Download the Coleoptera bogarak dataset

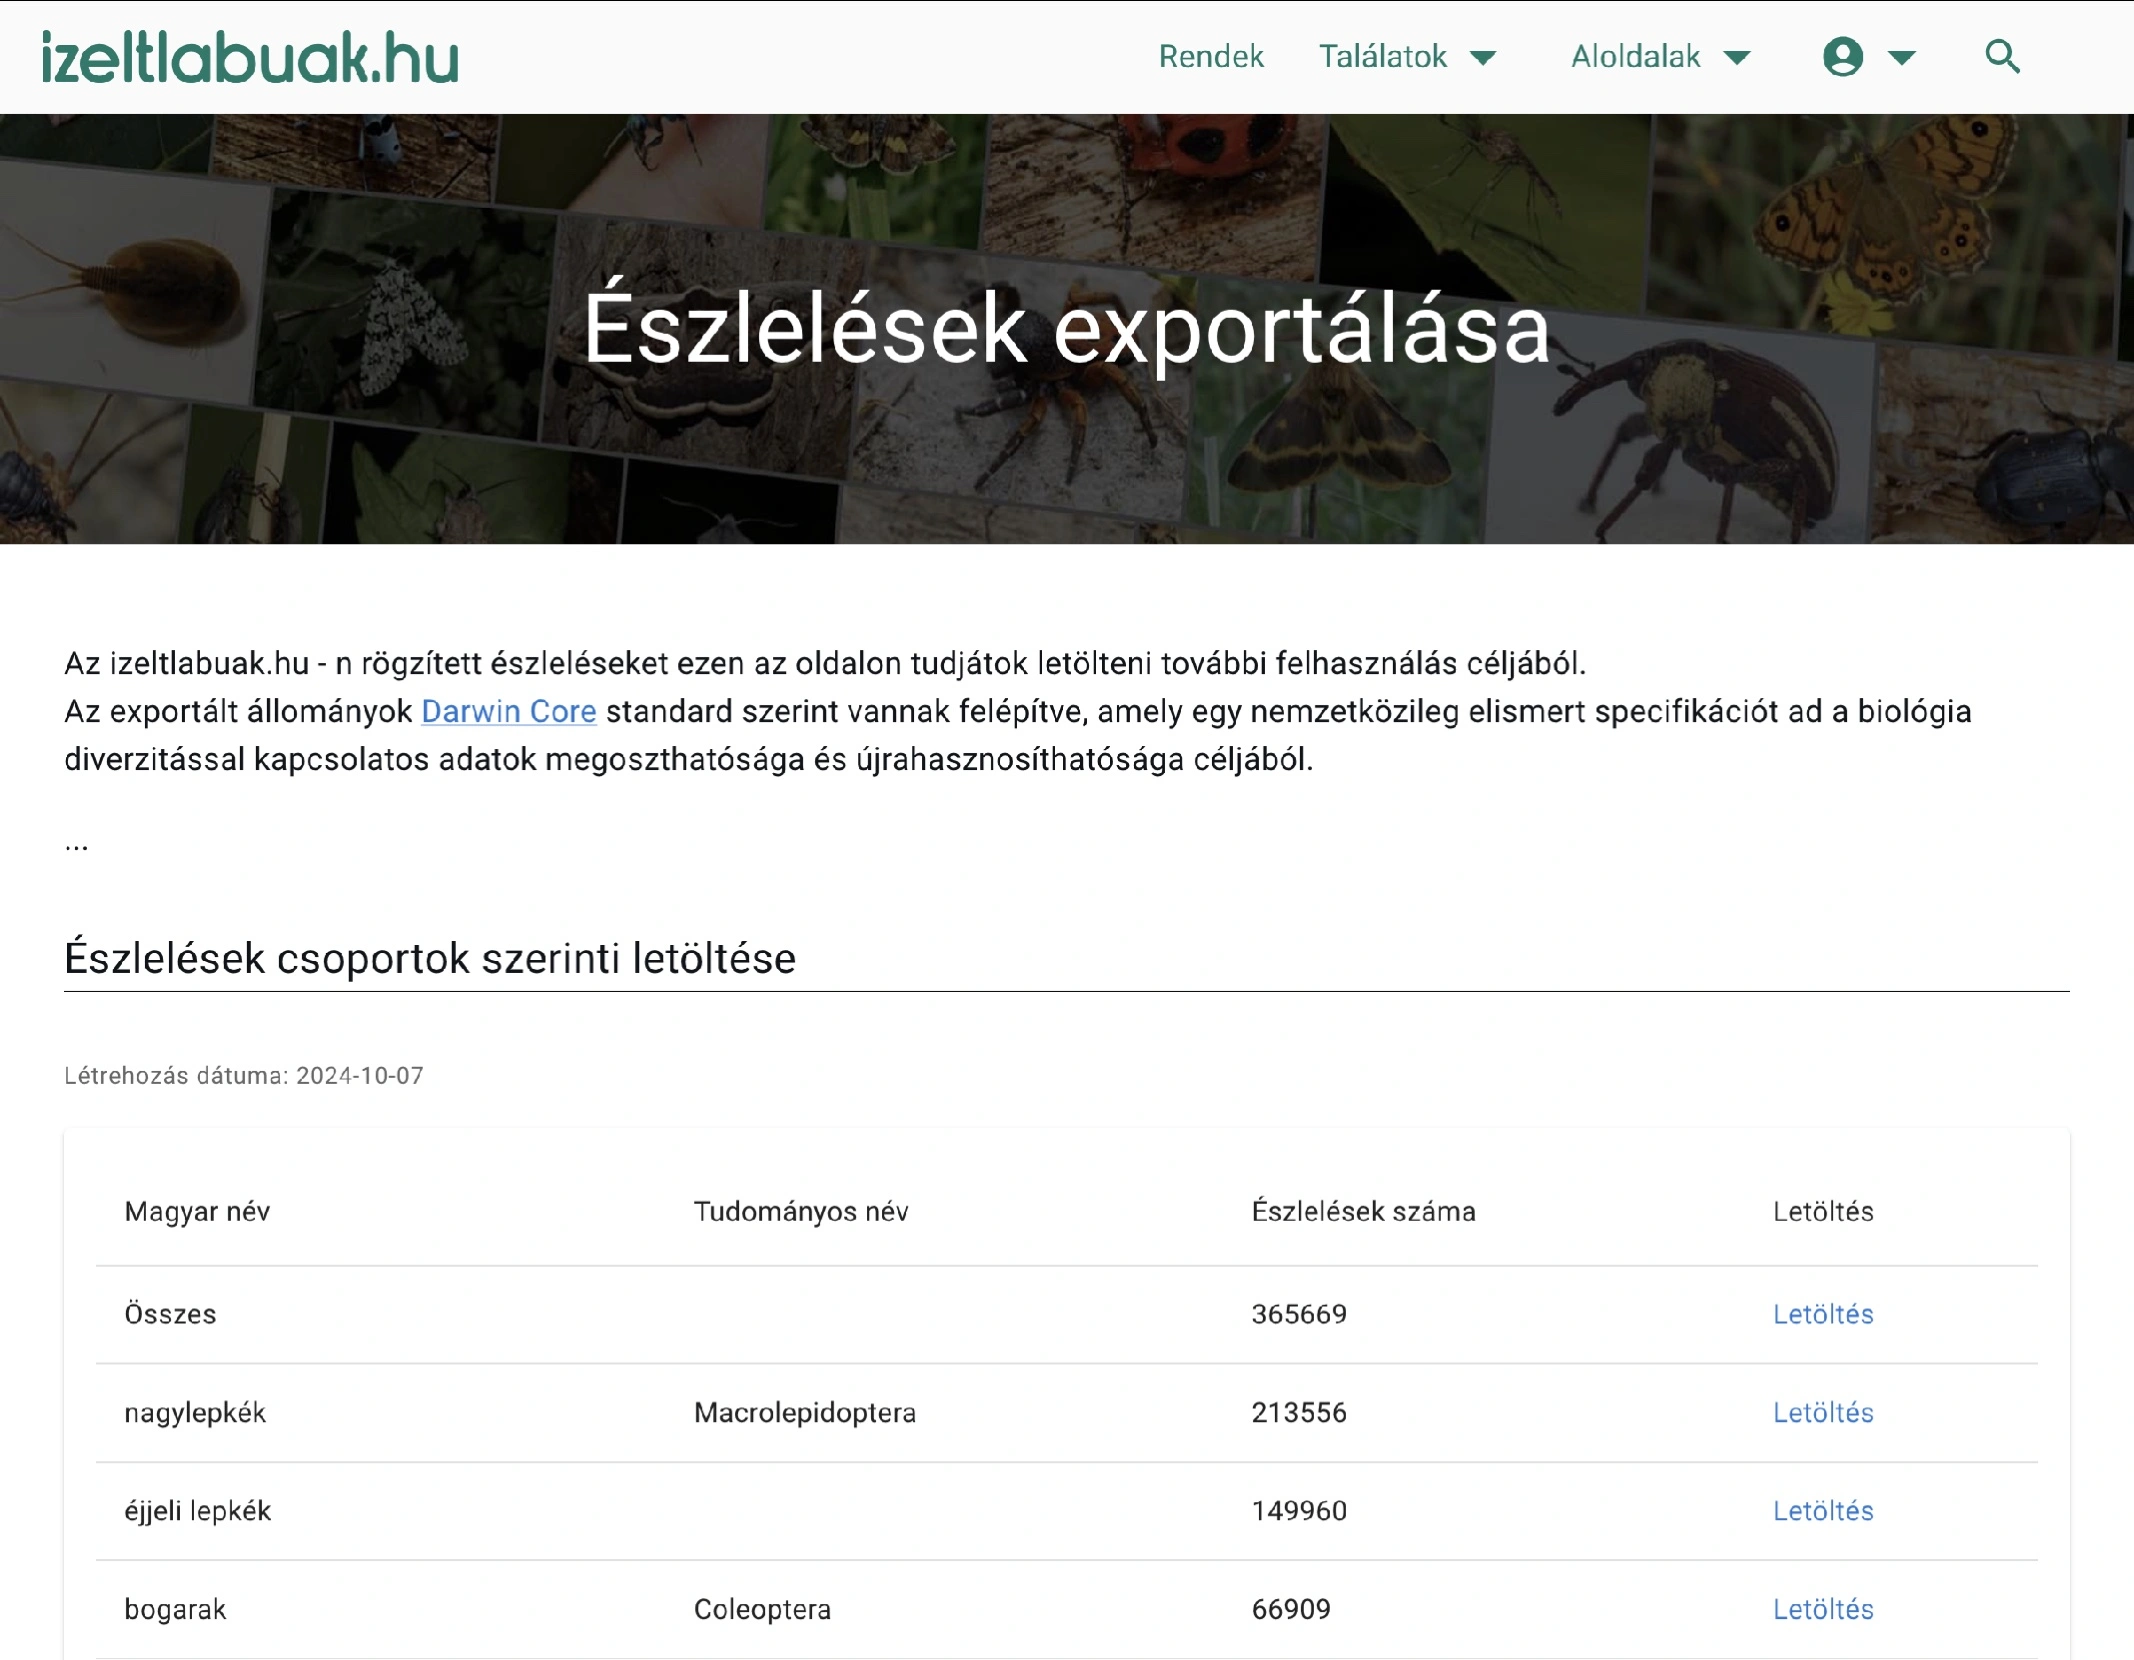click(1822, 1609)
